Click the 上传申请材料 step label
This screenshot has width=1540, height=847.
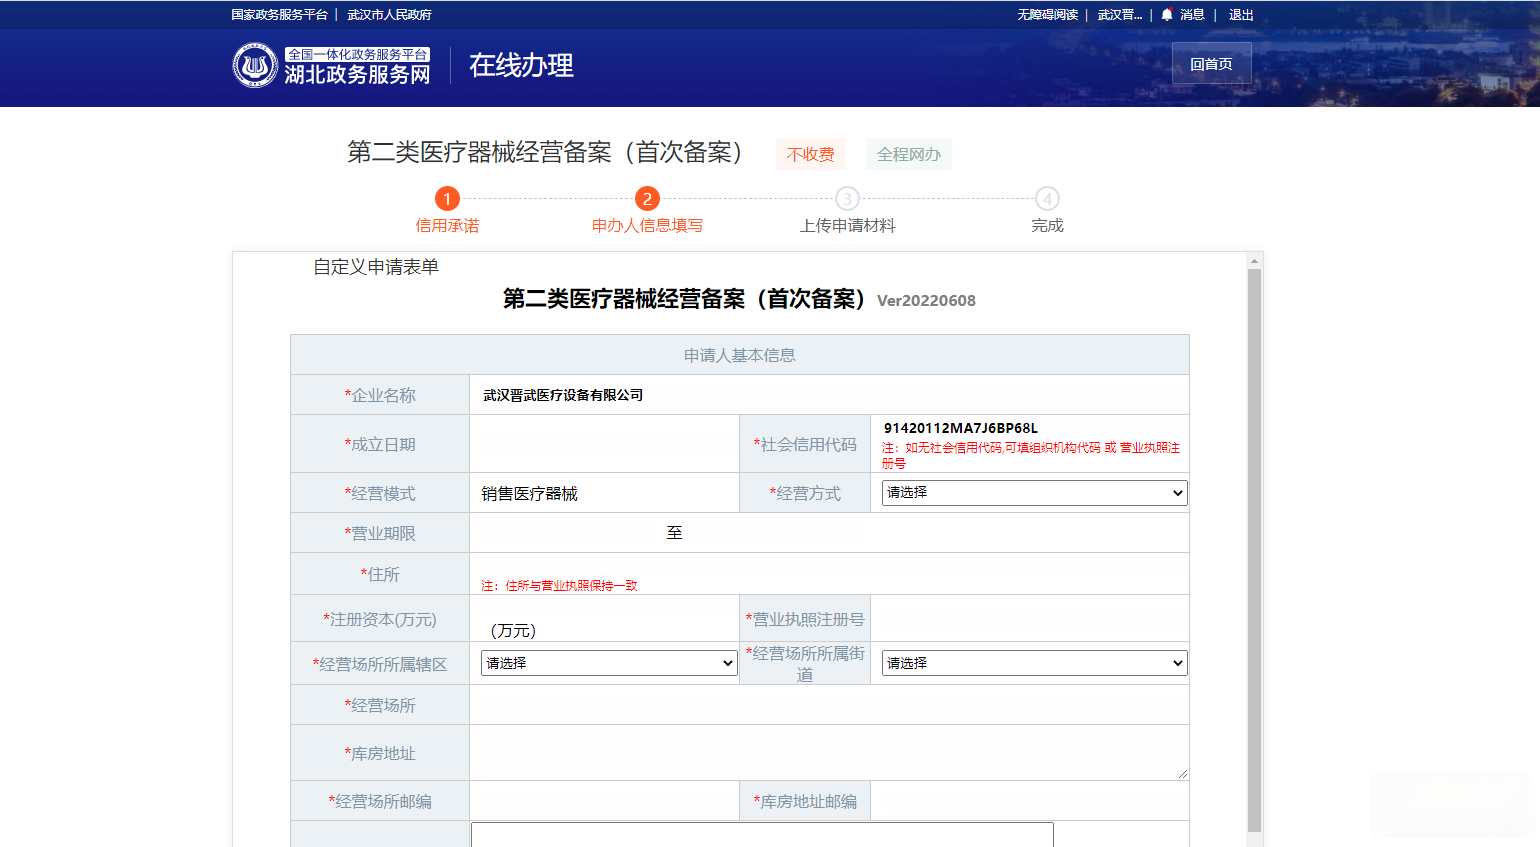[x=847, y=226]
